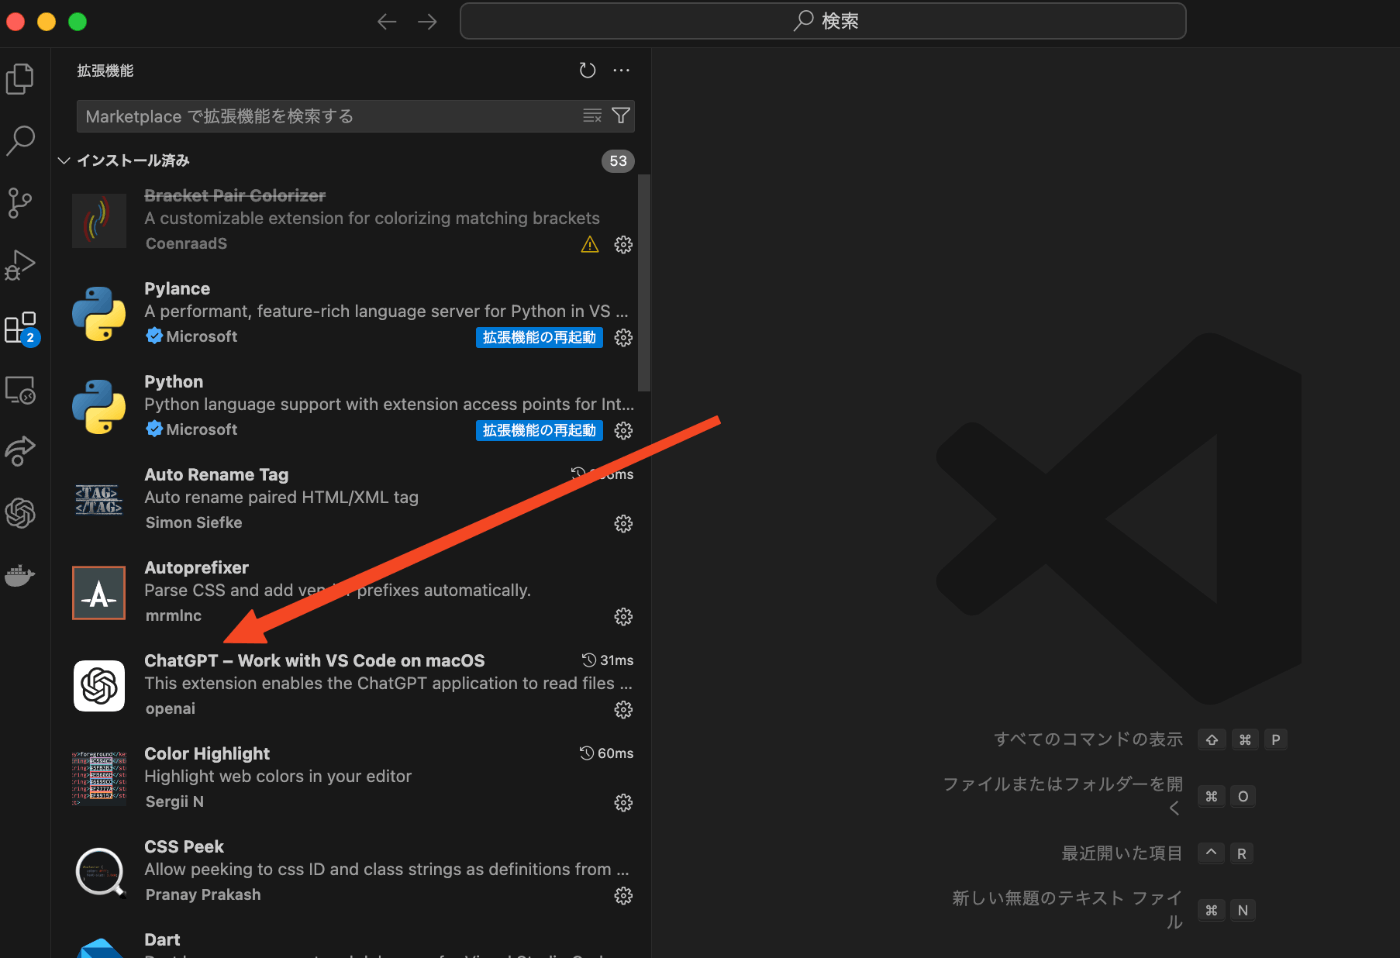Click the Auto Rename Tag logo thumbnail
This screenshot has height=958, width=1400.
click(x=99, y=500)
